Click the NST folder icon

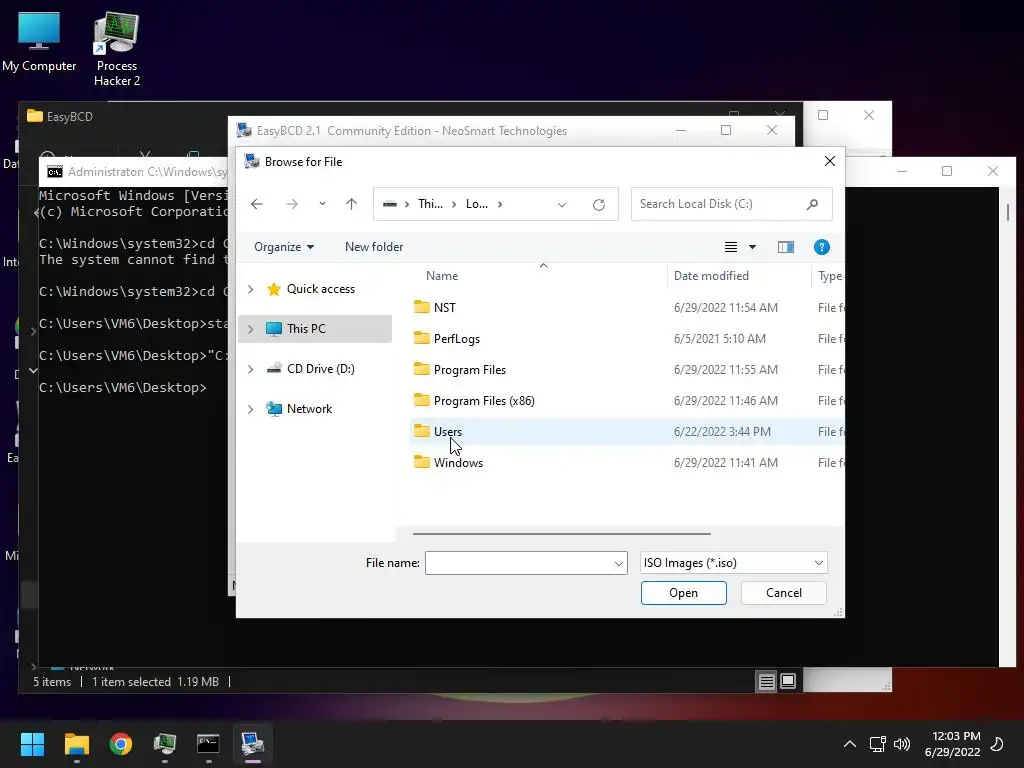(x=422, y=307)
